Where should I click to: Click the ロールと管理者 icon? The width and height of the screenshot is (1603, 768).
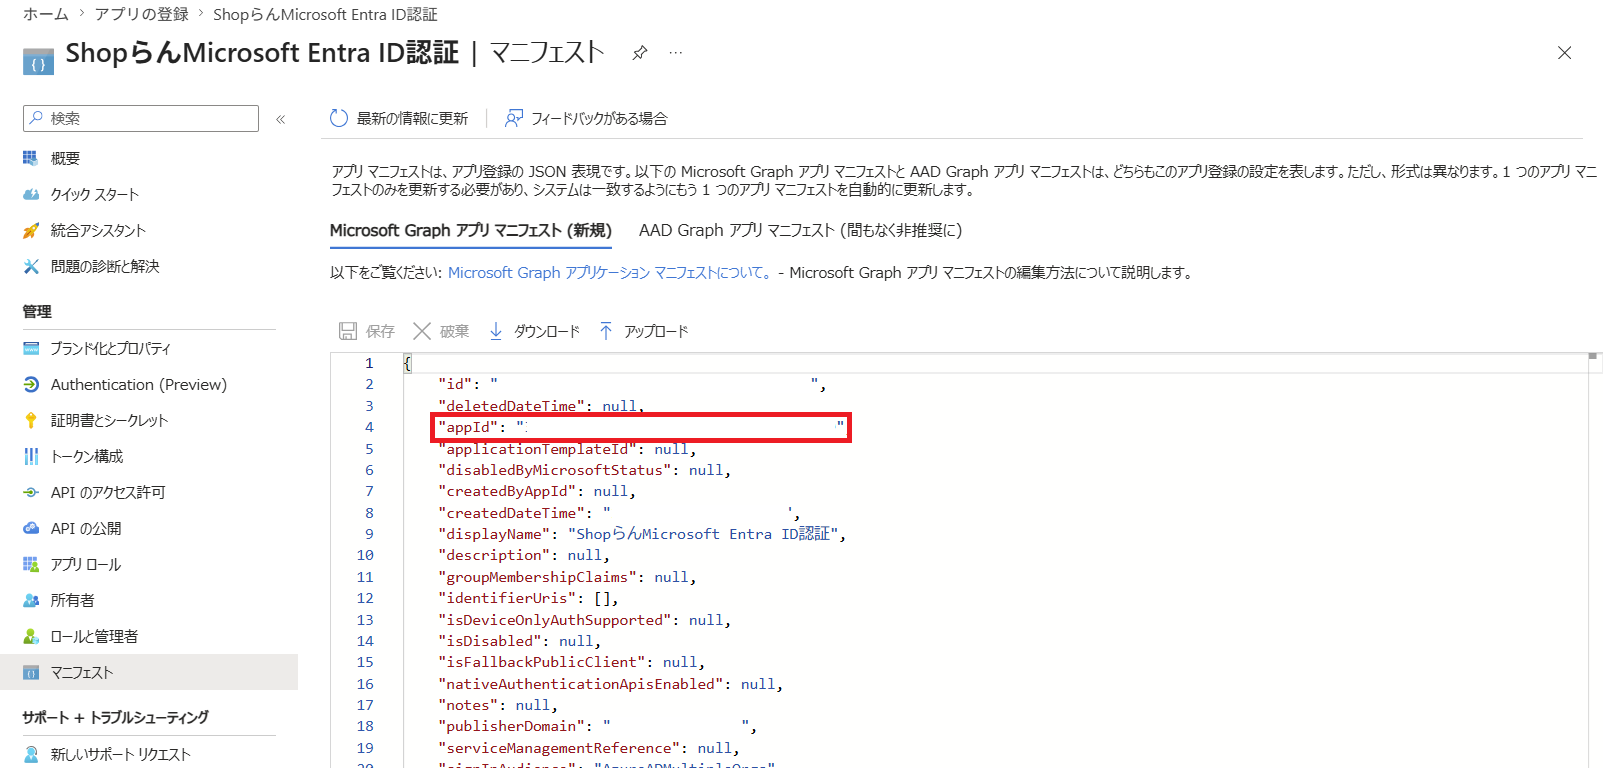[31, 636]
